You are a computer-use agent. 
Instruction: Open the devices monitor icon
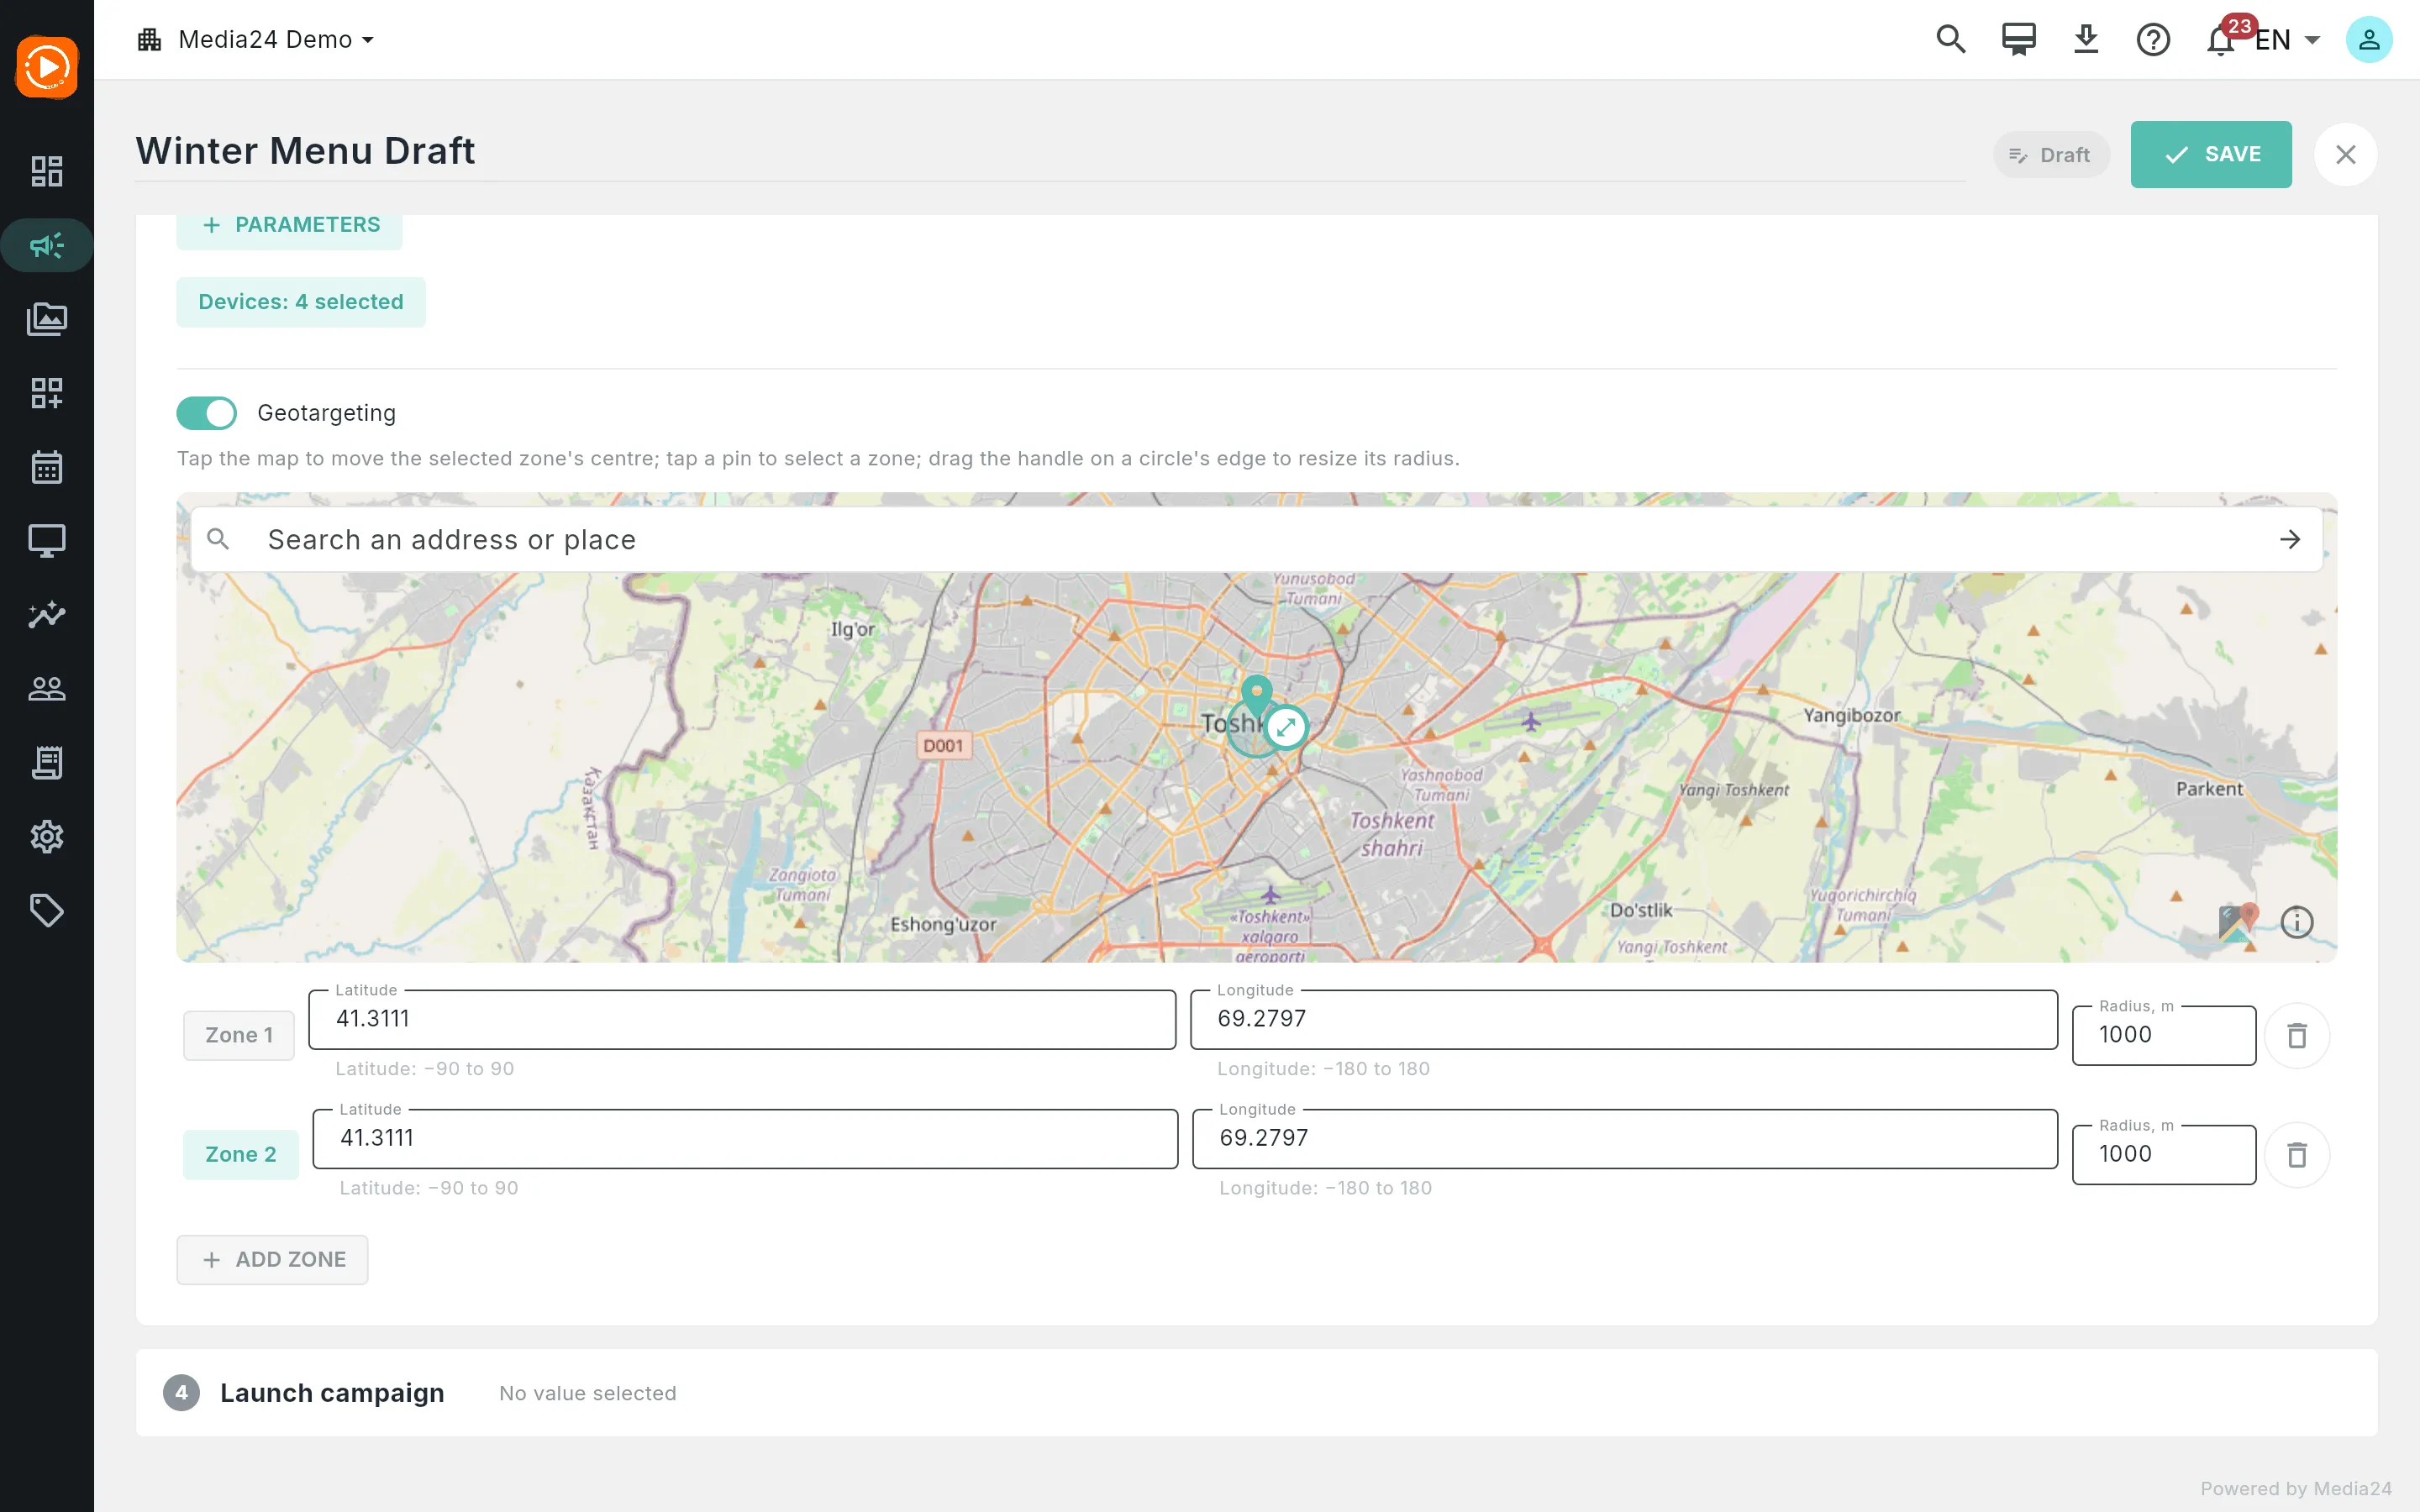pos(47,541)
